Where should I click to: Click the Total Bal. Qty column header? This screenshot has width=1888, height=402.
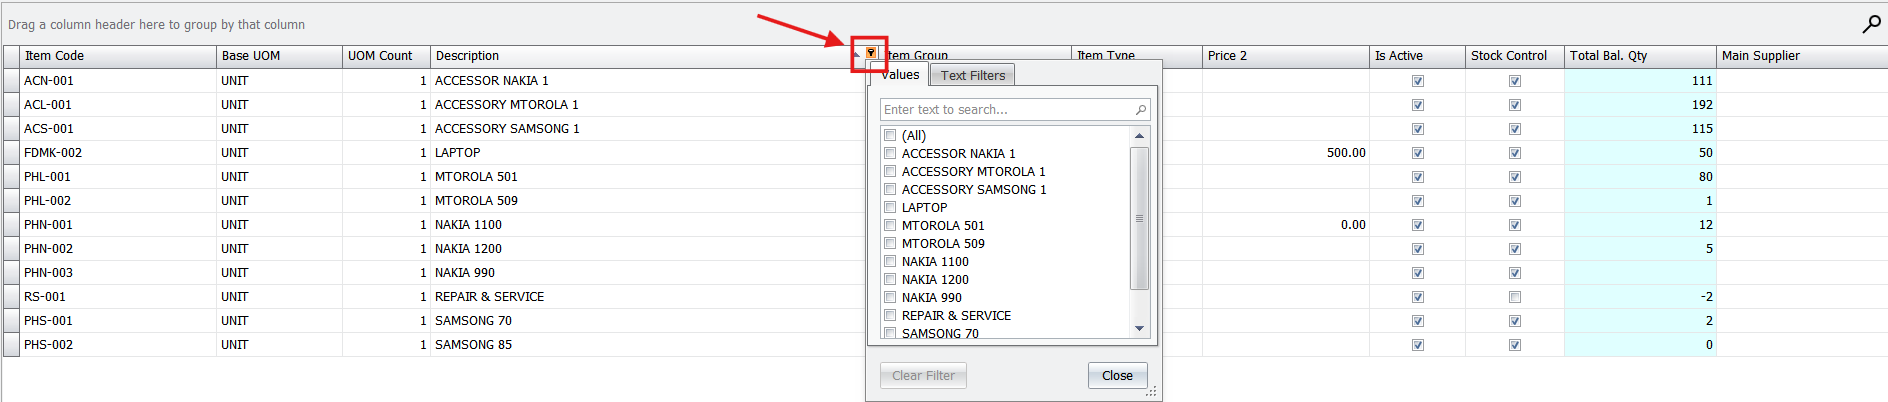pos(1638,56)
